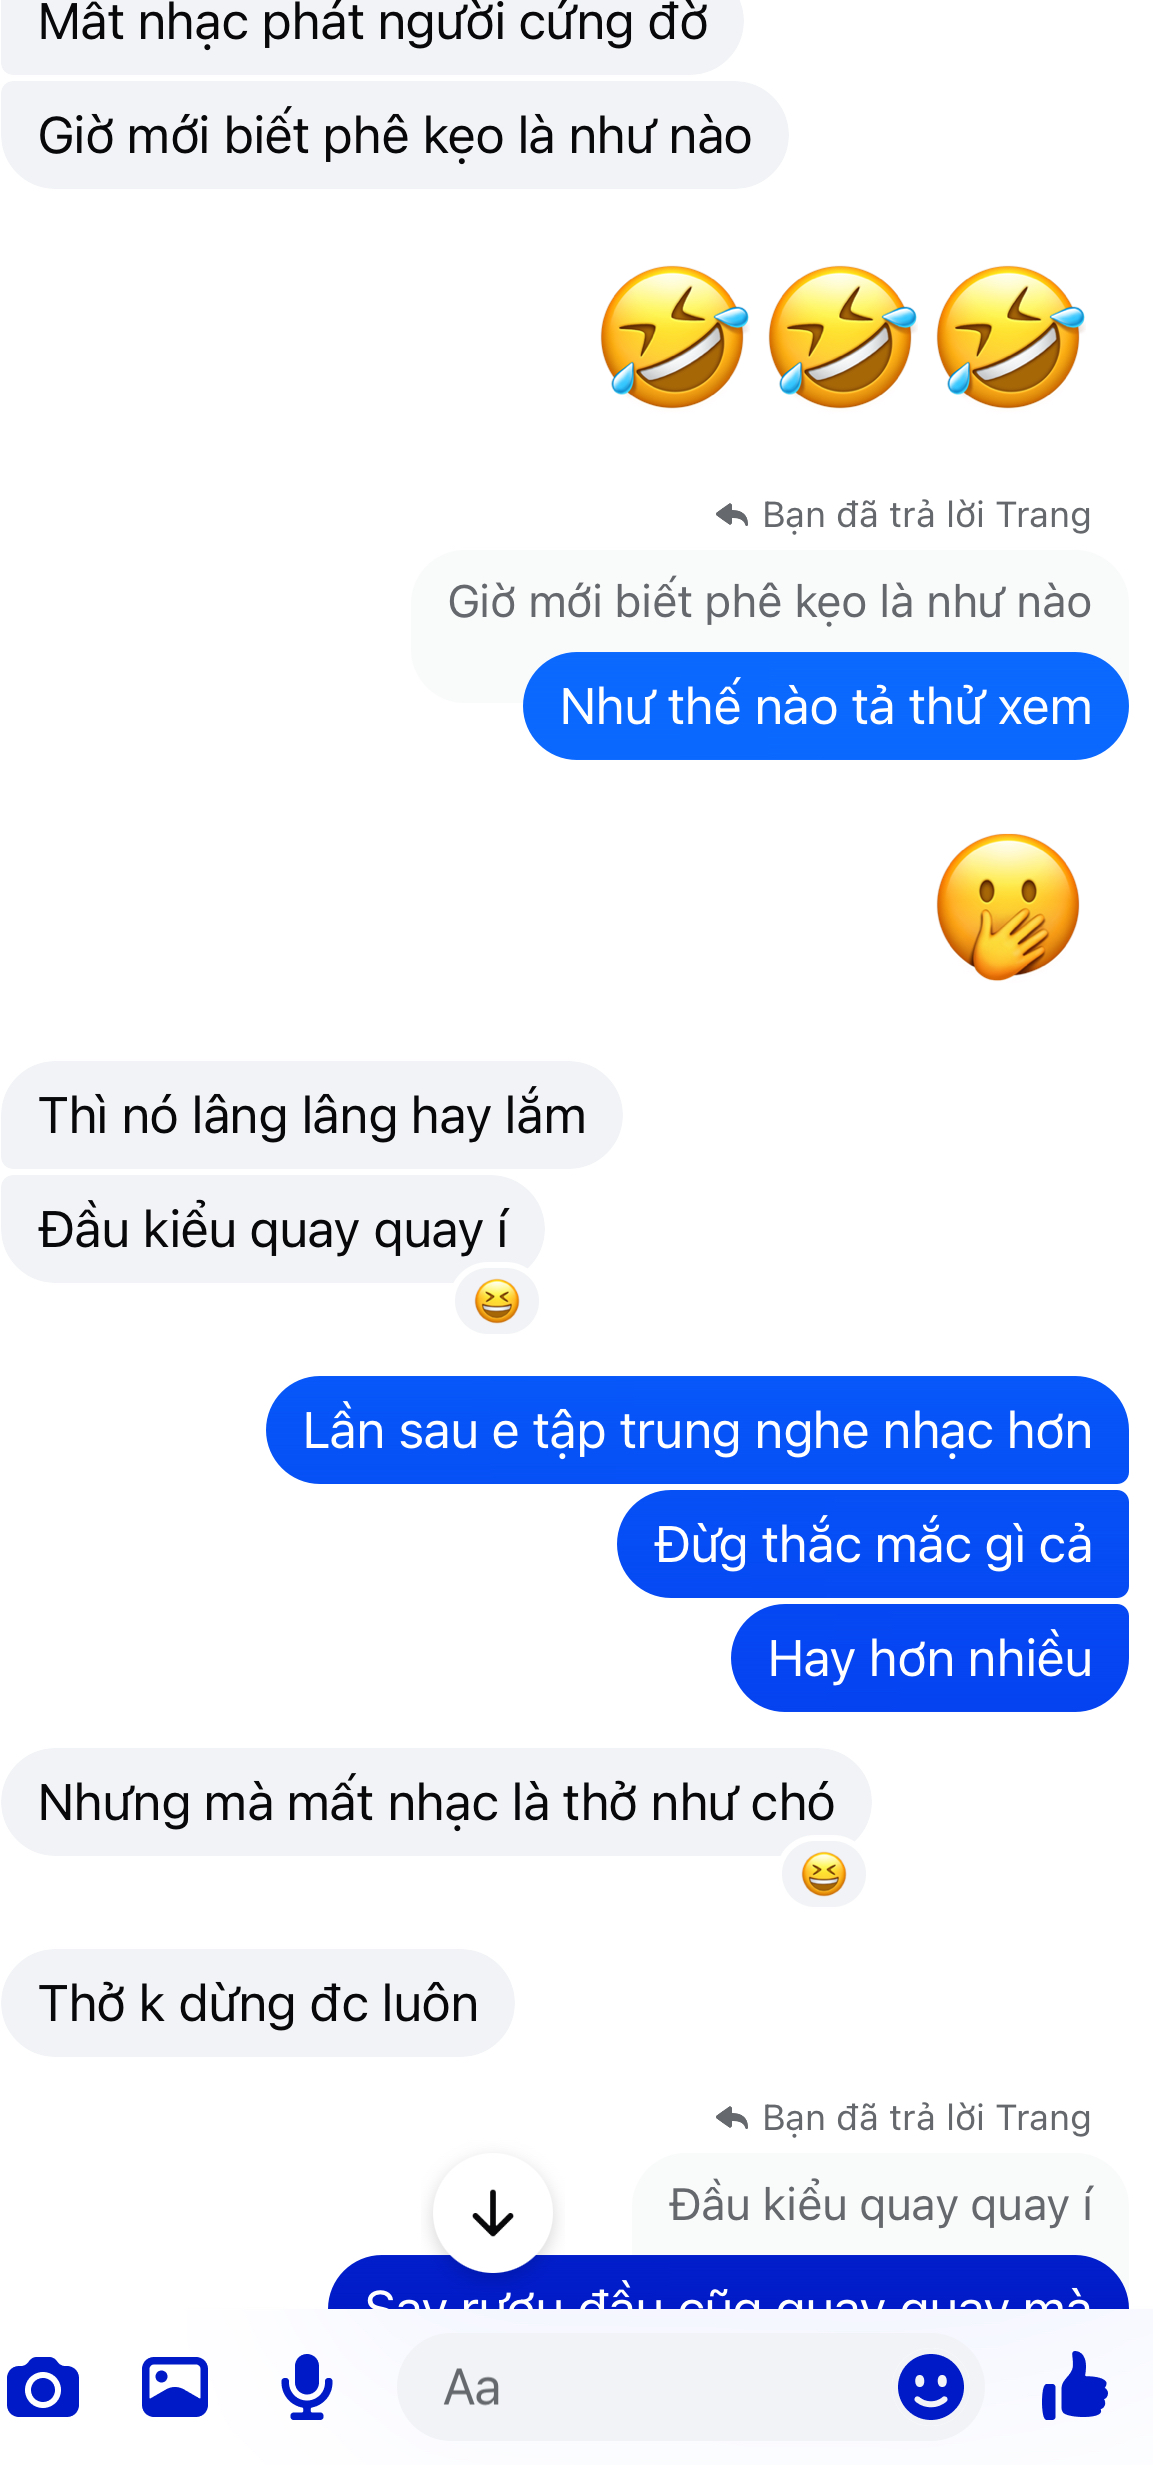Select the 'Hay hơn nhiều' message bubble
The width and height of the screenshot is (1153, 2465).
coord(930,1658)
